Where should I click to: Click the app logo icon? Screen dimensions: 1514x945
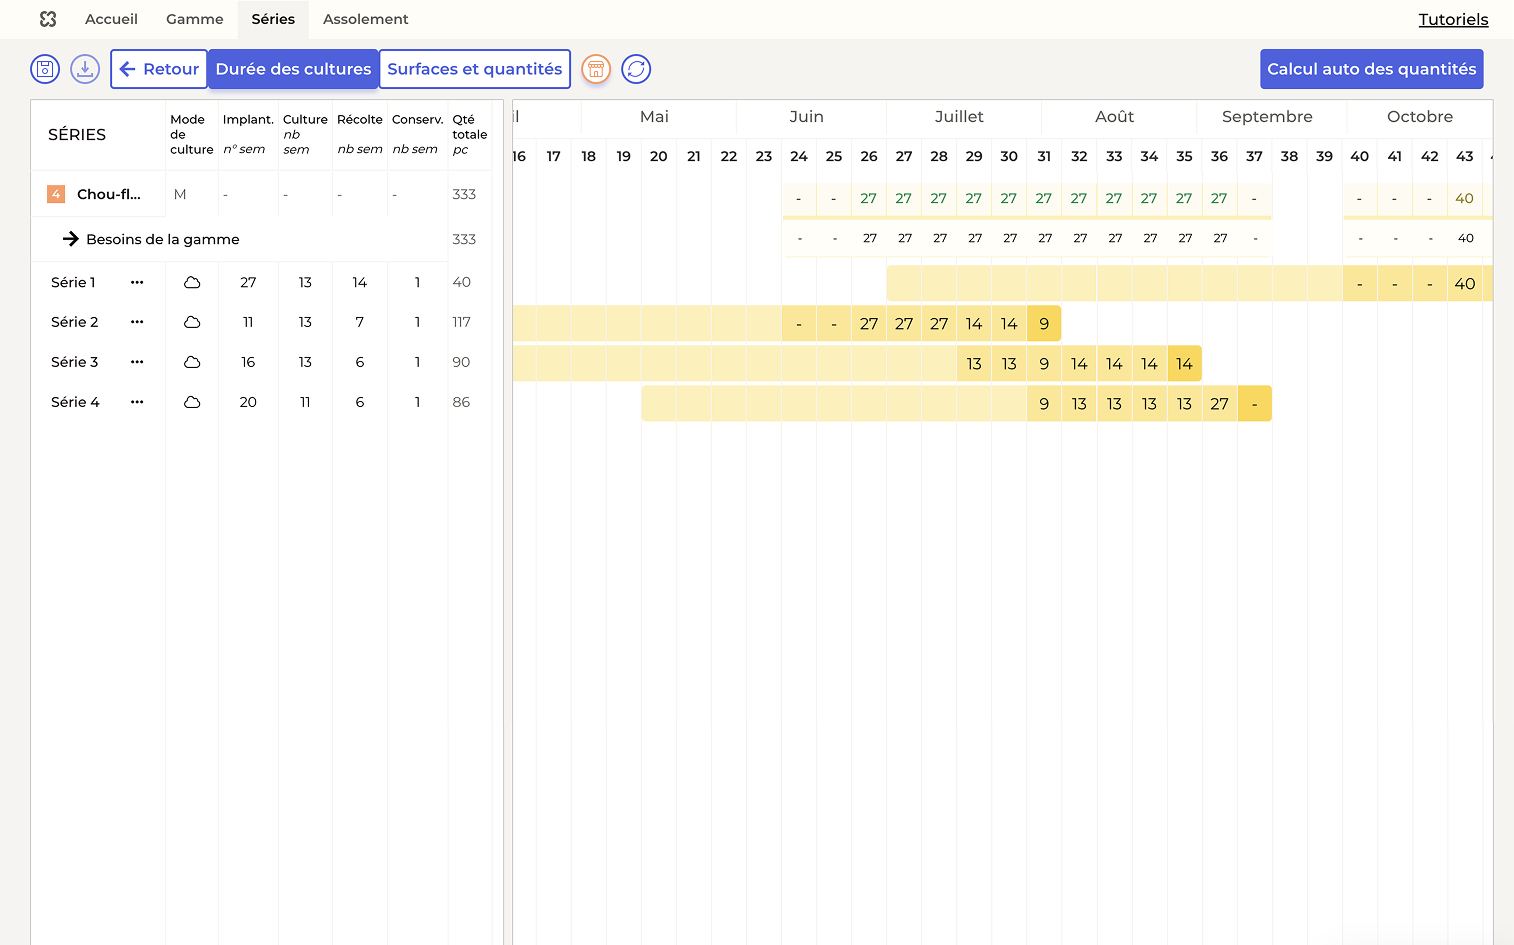click(x=48, y=19)
